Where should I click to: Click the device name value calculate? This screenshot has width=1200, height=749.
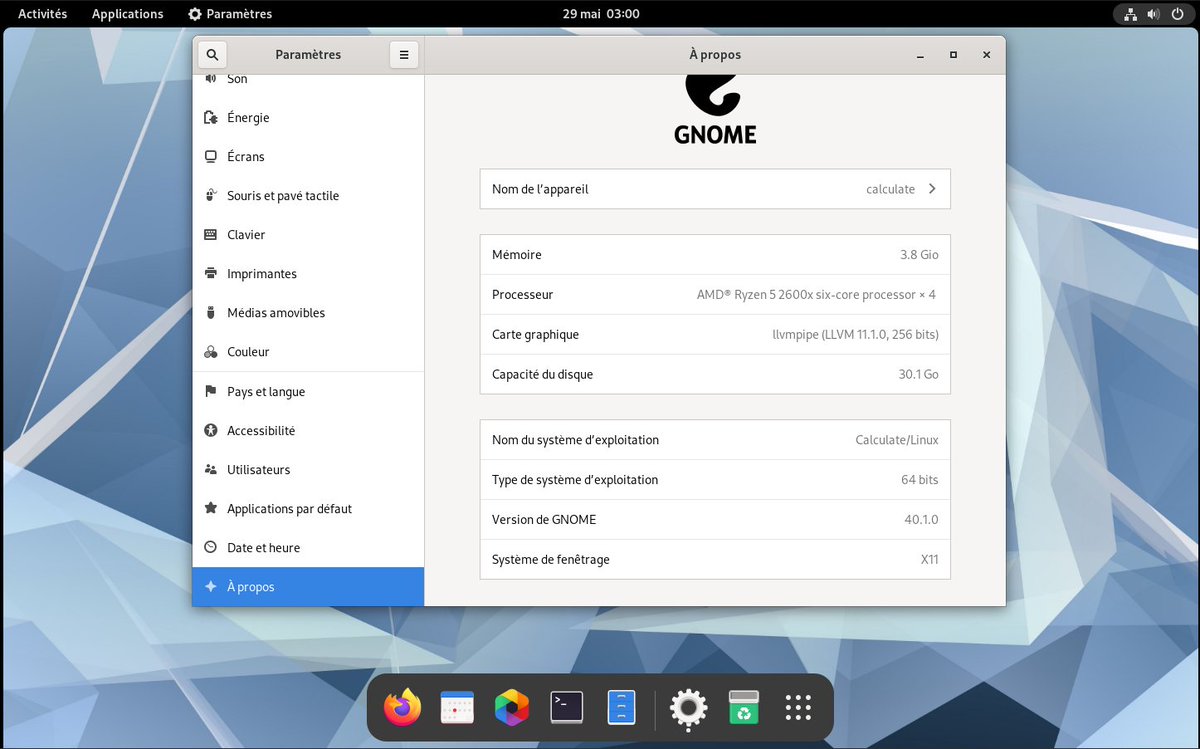pos(890,189)
